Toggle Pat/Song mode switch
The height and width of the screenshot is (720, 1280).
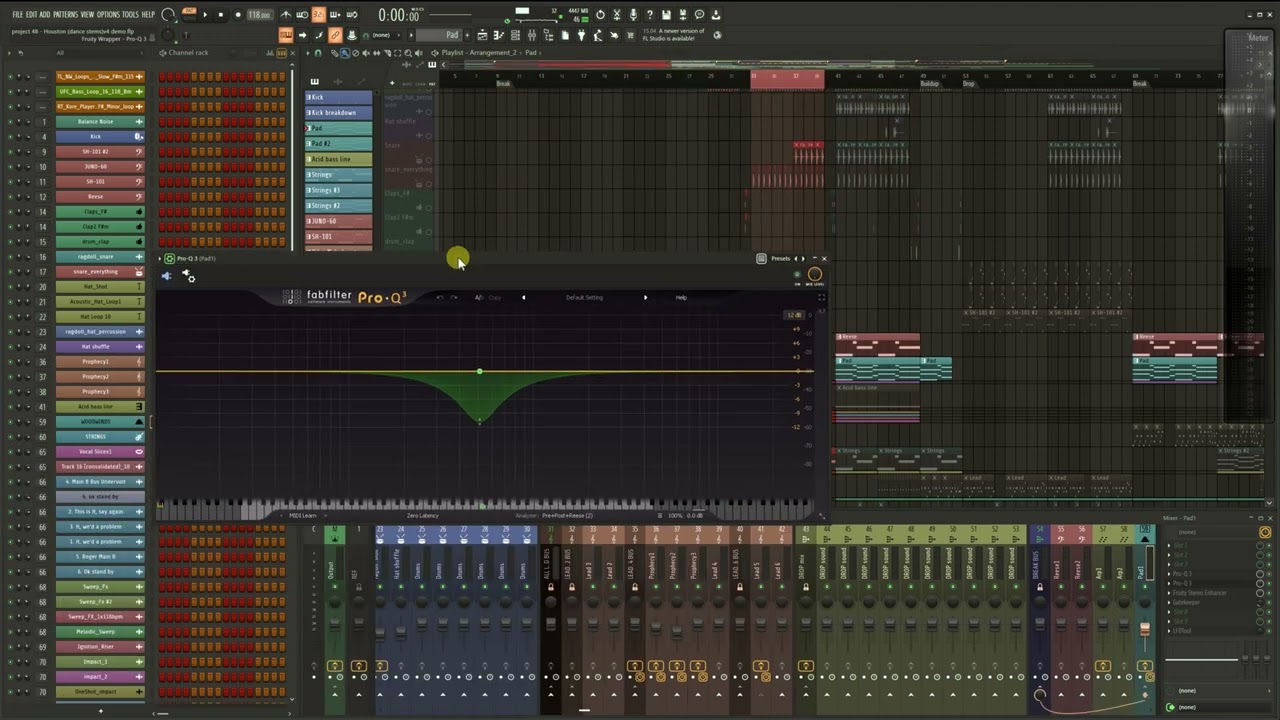pos(188,15)
